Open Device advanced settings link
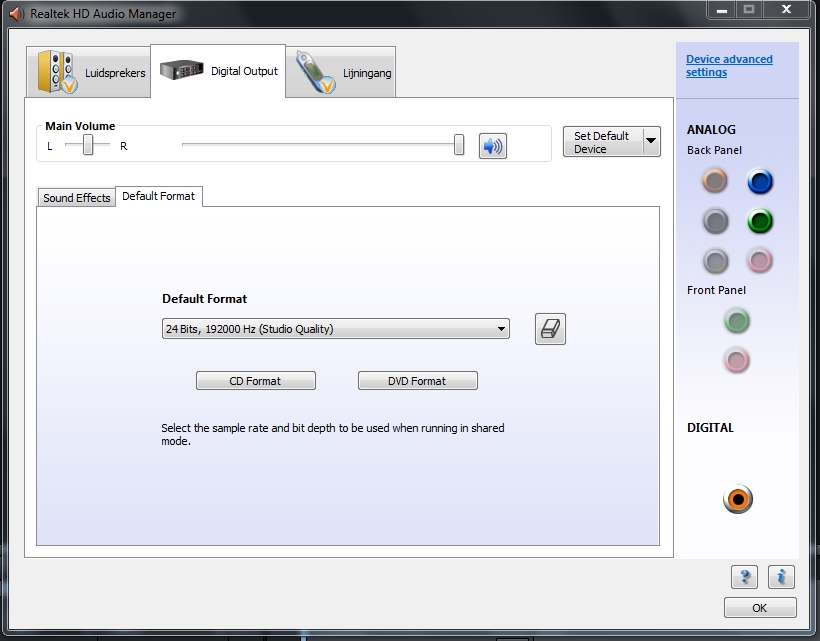Image resolution: width=820 pixels, height=641 pixels. coord(728,66)
